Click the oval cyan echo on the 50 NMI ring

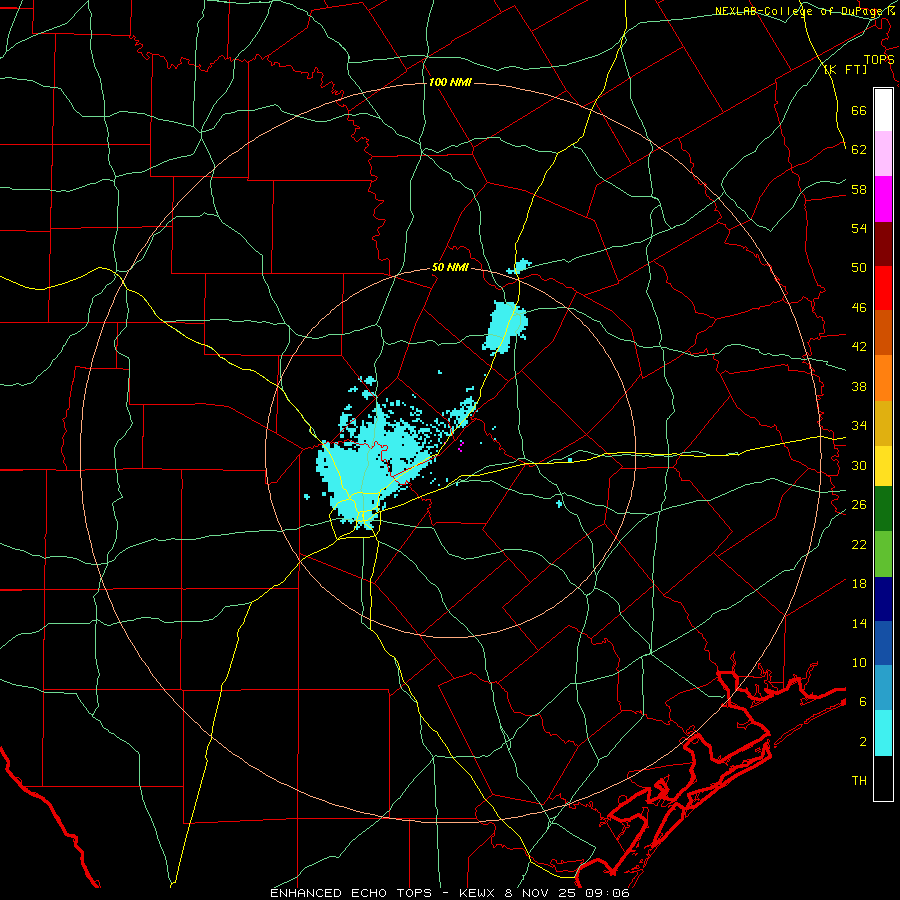pos(505,327)
